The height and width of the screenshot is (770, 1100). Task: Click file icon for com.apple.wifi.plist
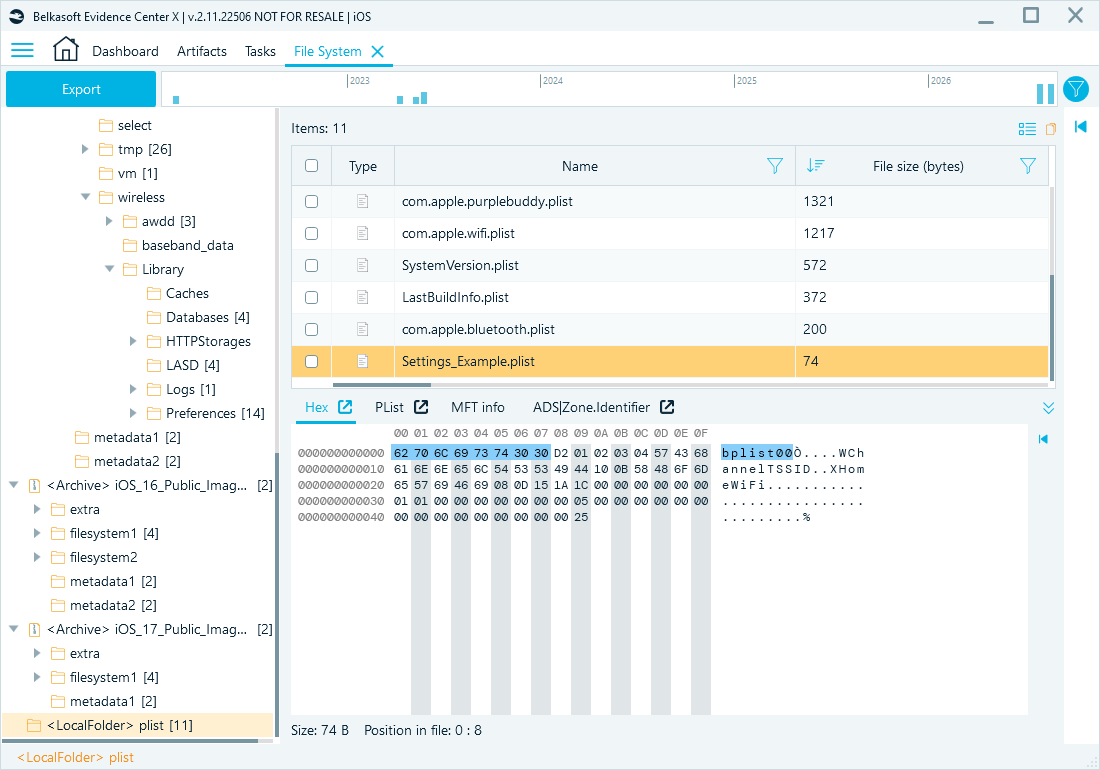point(363,233)
